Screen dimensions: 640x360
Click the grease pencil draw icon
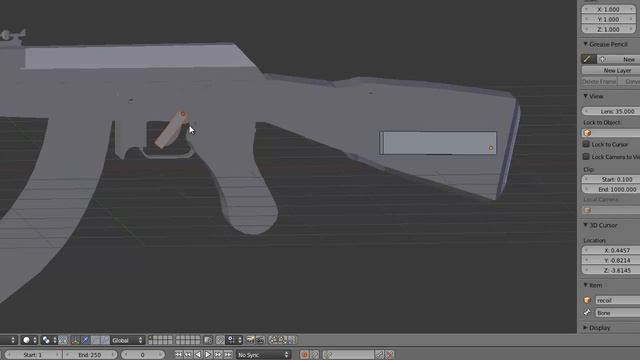click(588, 59)
